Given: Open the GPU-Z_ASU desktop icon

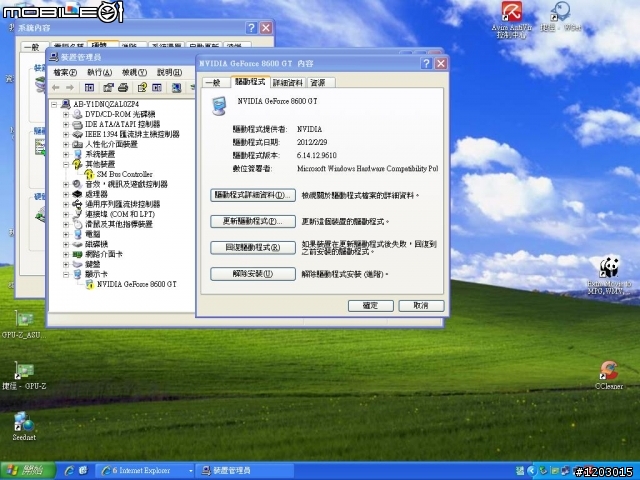Looking at the screenshot, I should tap(24, 324).
